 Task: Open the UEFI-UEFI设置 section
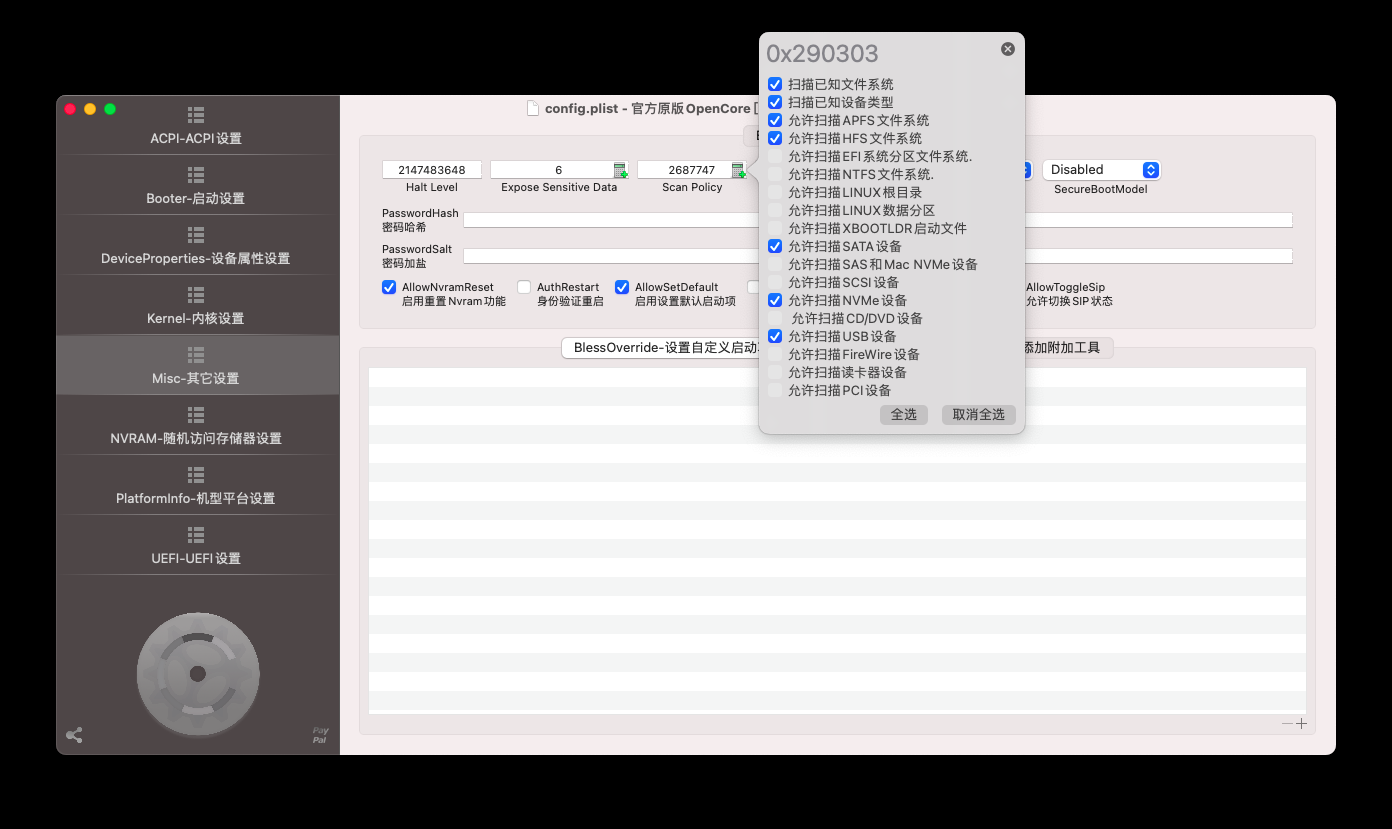[196, 545]
